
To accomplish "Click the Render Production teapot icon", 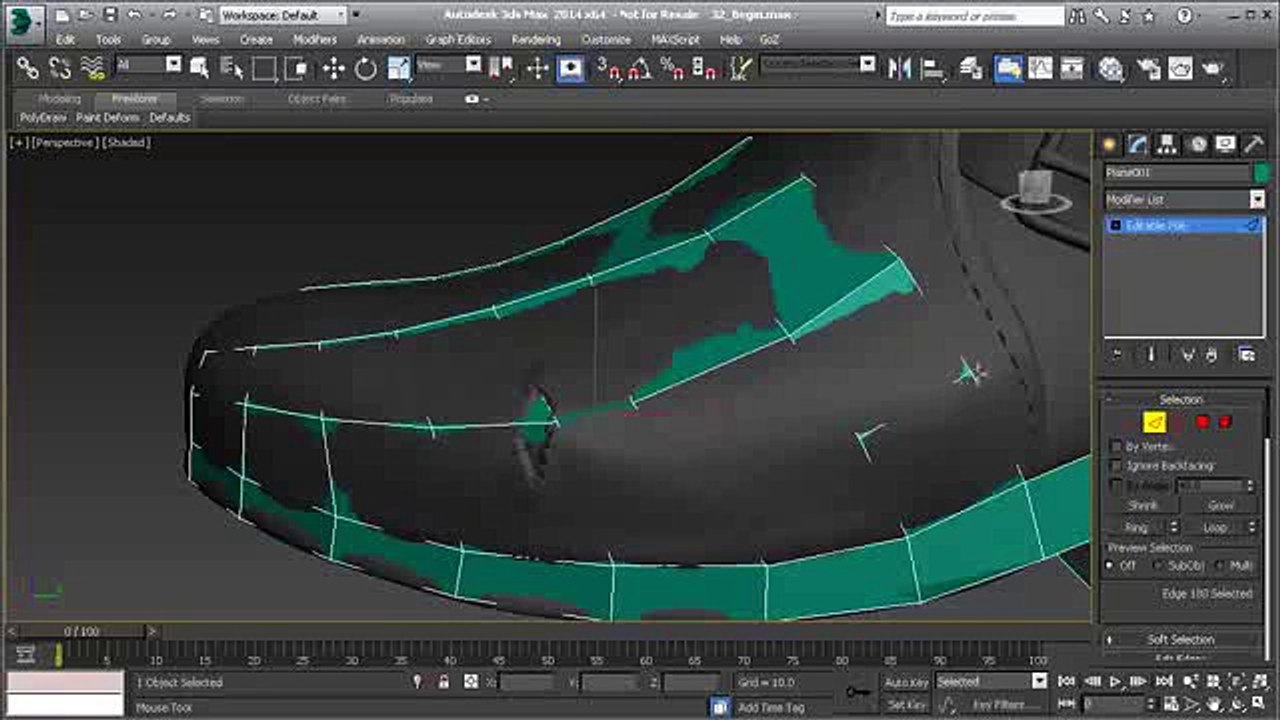I will pyautogui.click(x=1214, y=68).
